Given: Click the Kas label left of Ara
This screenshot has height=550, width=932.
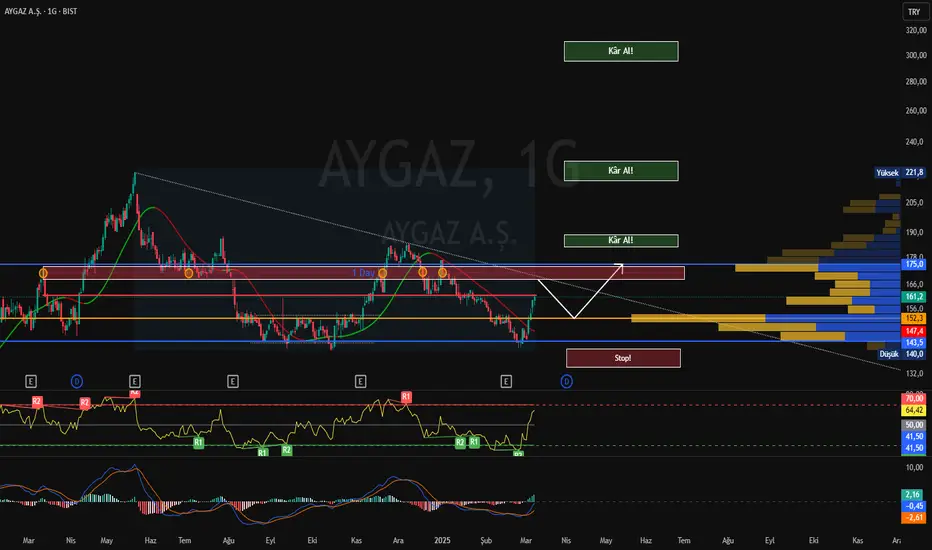Looking at the screenshot, I should click(x=356, y=540).
